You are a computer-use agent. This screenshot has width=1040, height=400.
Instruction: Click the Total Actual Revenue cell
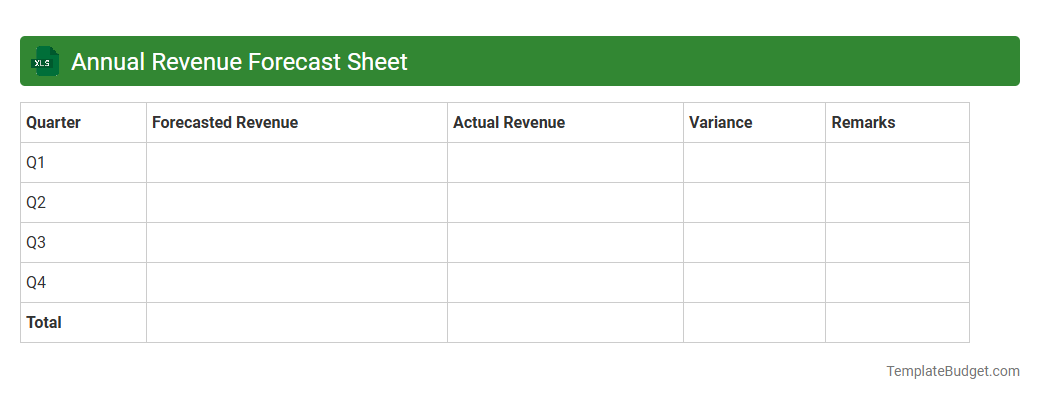[566, 322]
